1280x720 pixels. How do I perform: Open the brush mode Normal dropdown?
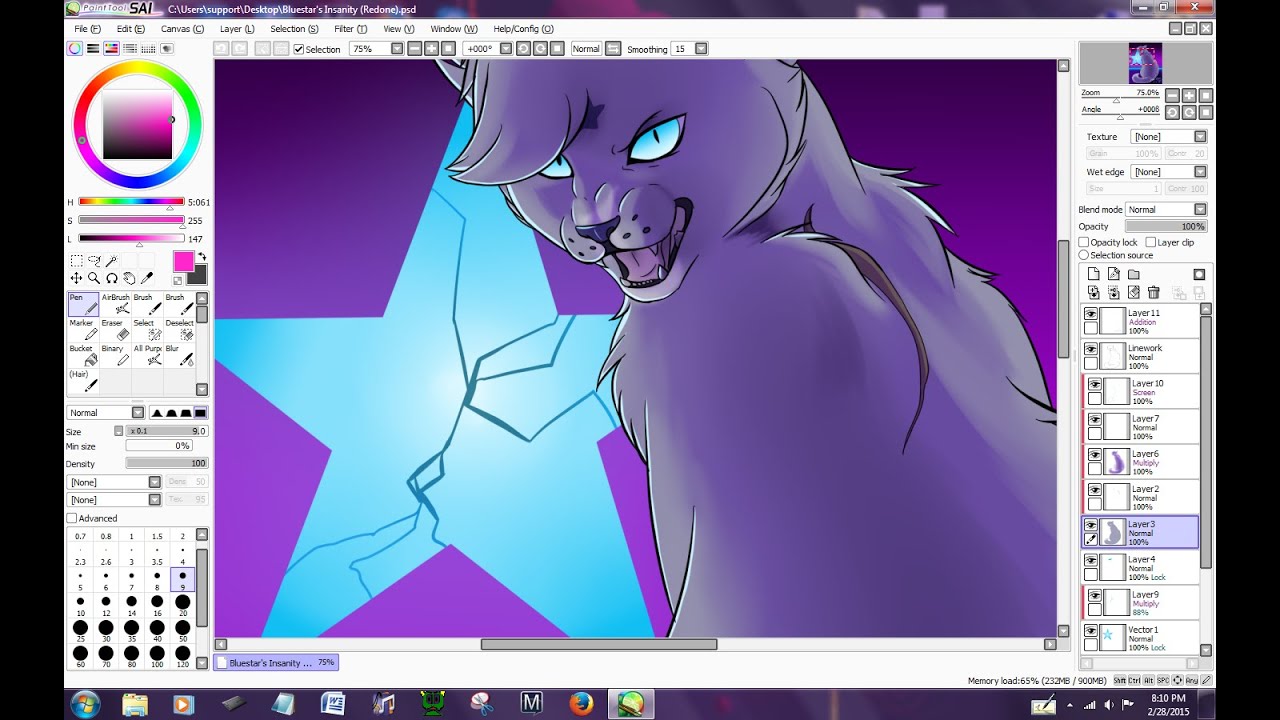point(138,412)
